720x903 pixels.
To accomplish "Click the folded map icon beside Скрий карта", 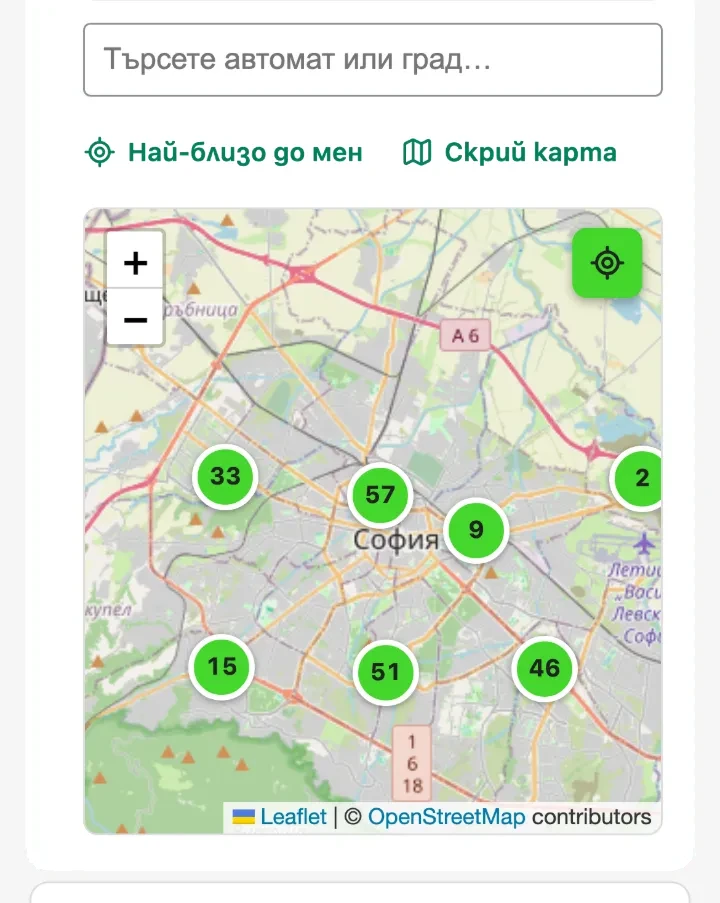I will pos(416,152).
